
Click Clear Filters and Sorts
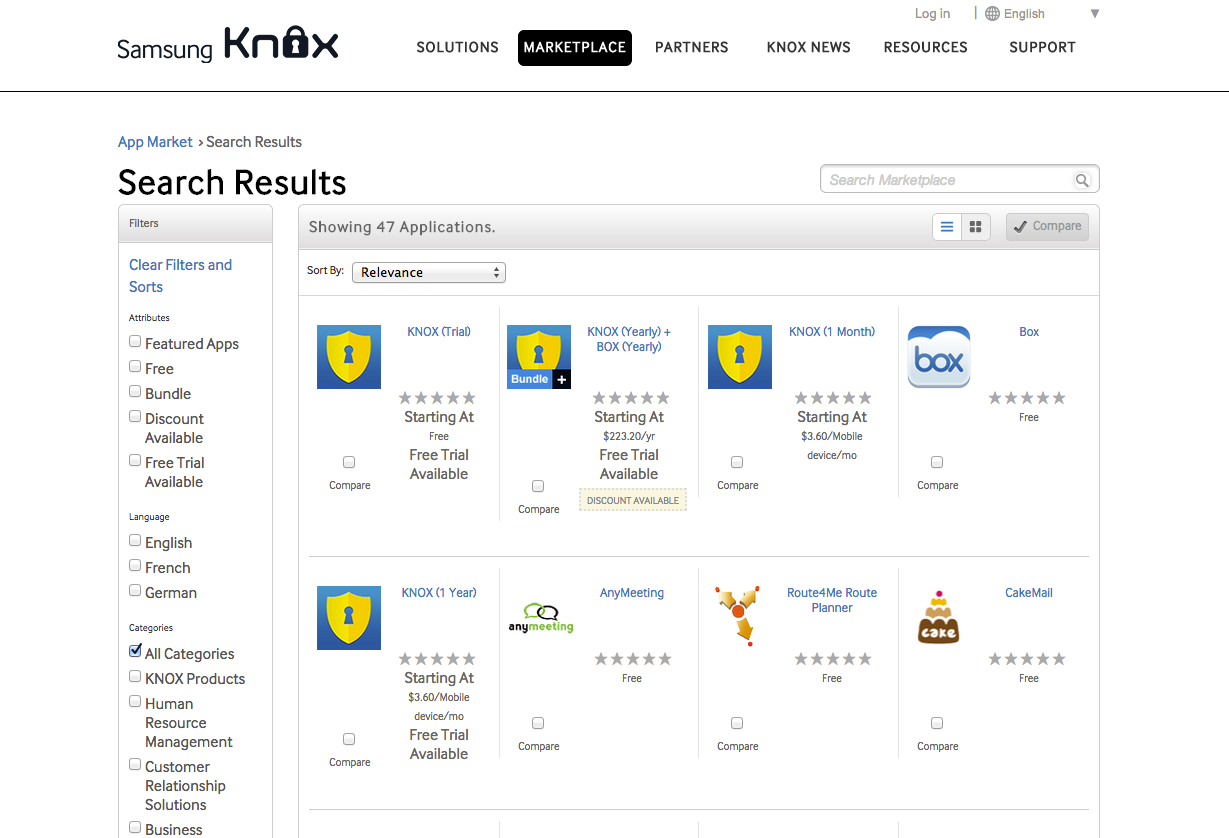(180, 275)
